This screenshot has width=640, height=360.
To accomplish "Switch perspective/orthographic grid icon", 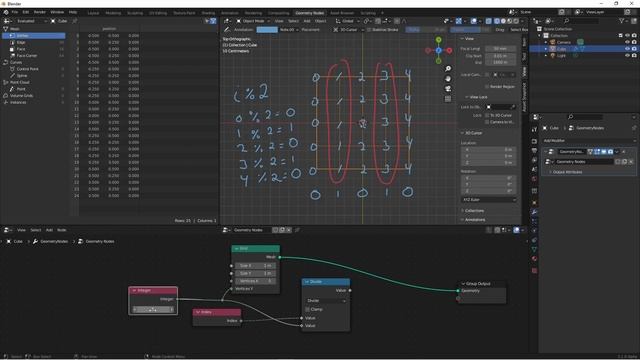I will point(448,99).
